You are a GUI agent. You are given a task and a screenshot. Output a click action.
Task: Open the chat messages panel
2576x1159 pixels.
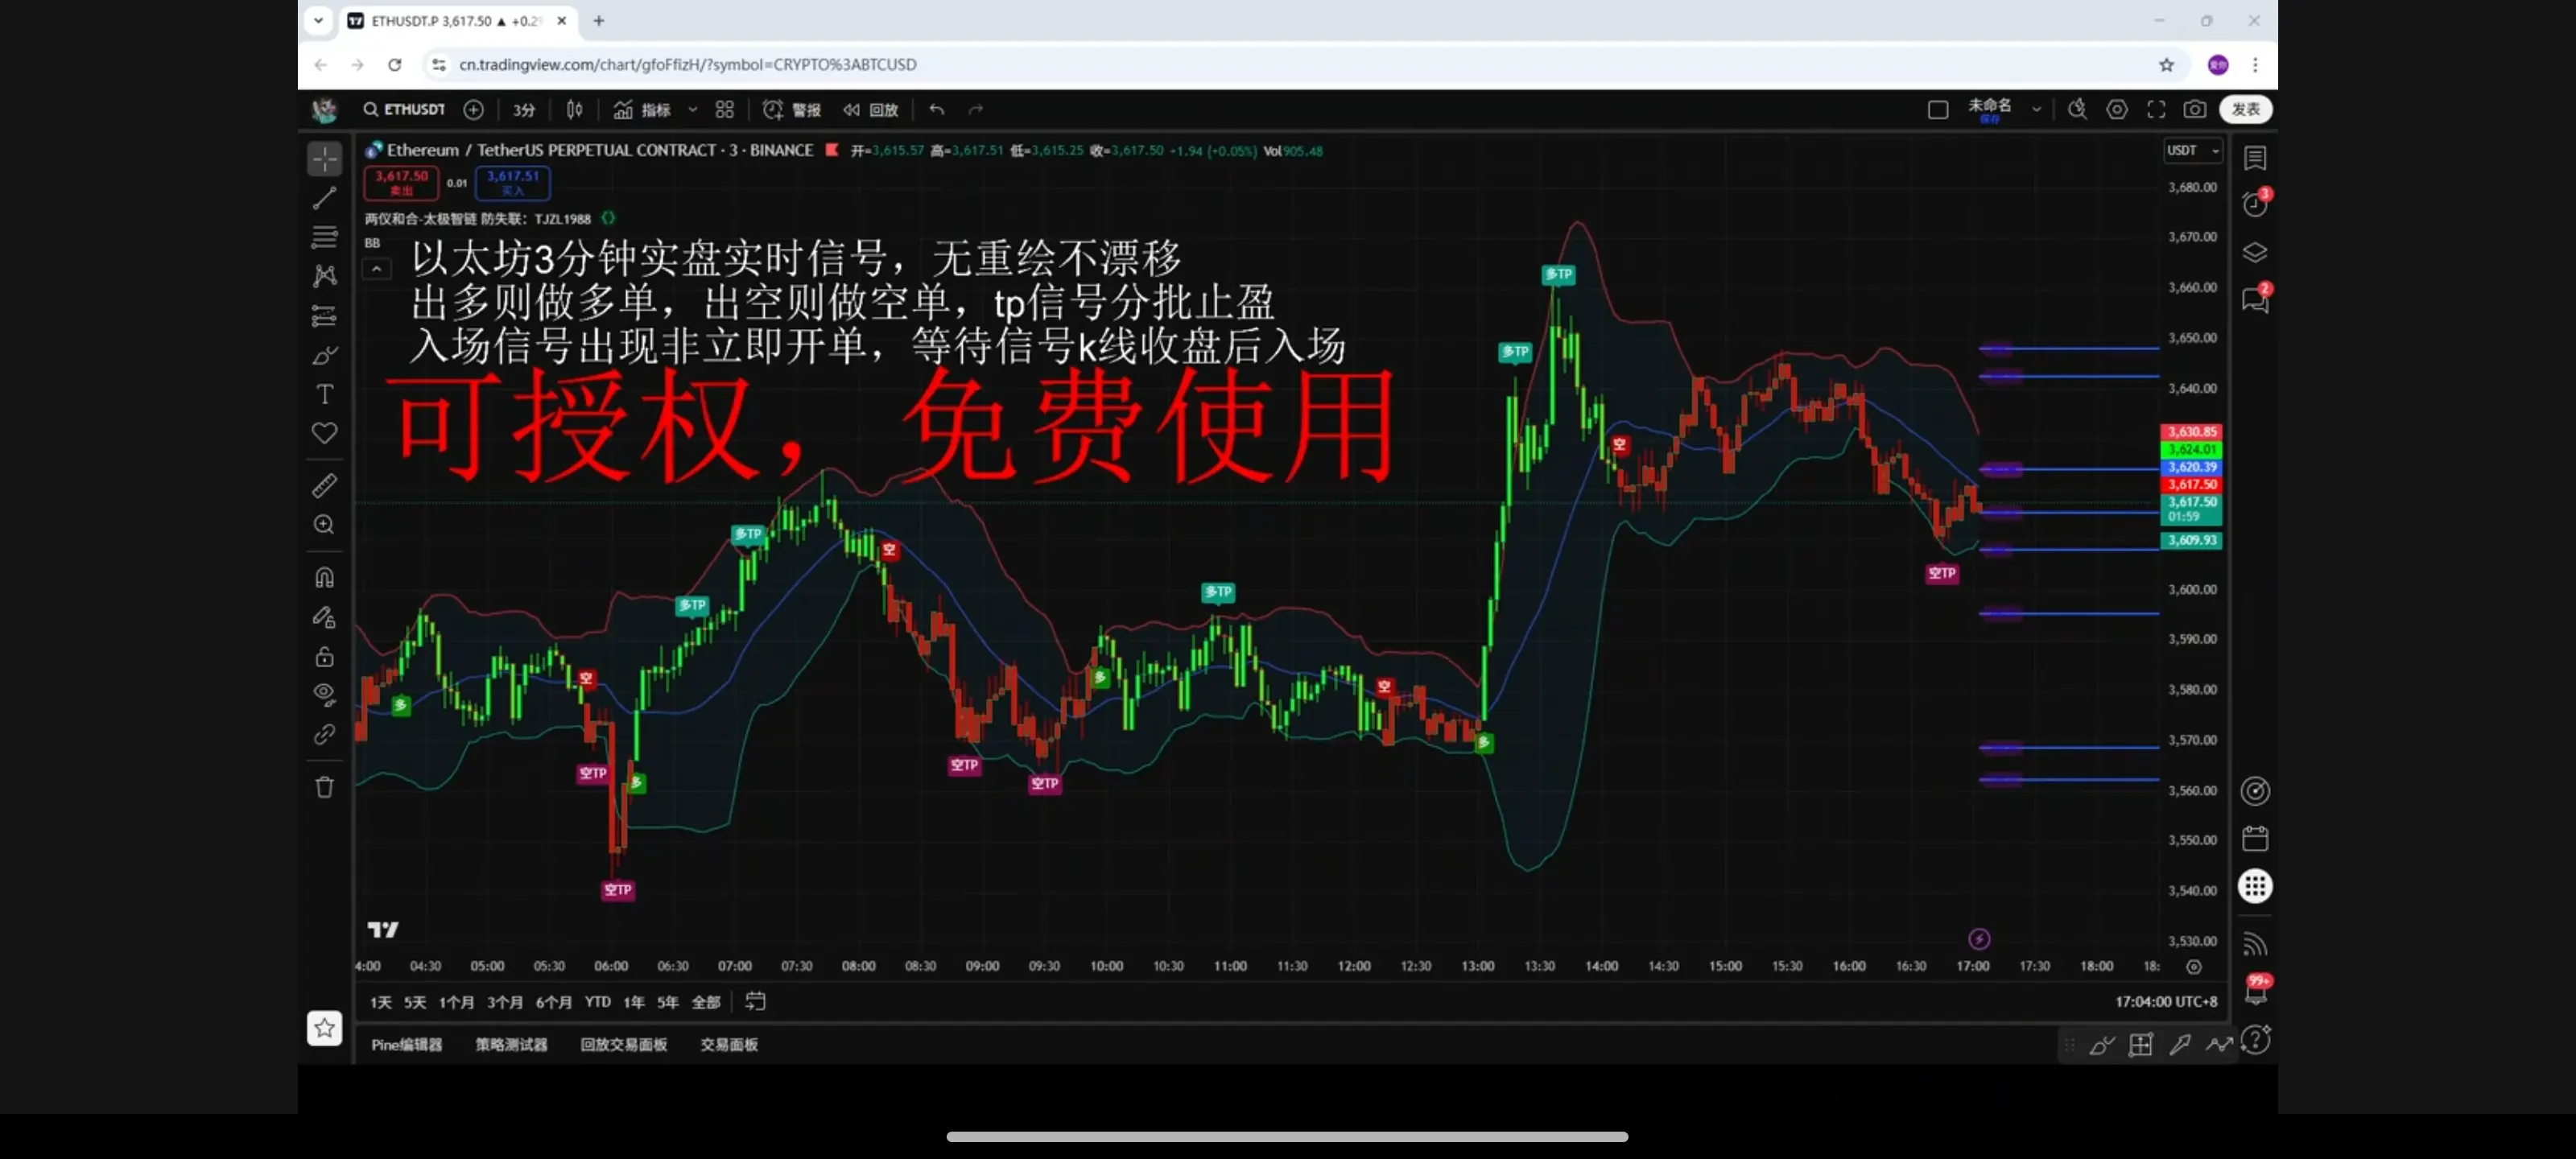tap(2255, 299)
